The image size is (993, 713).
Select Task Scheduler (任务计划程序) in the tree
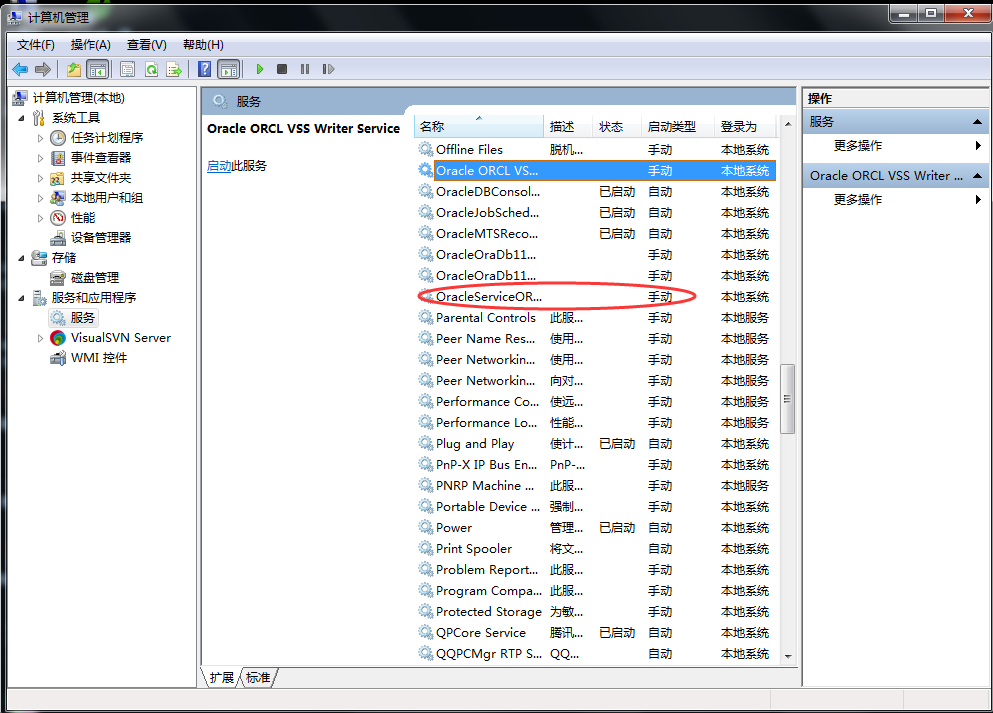coord(106,137)
